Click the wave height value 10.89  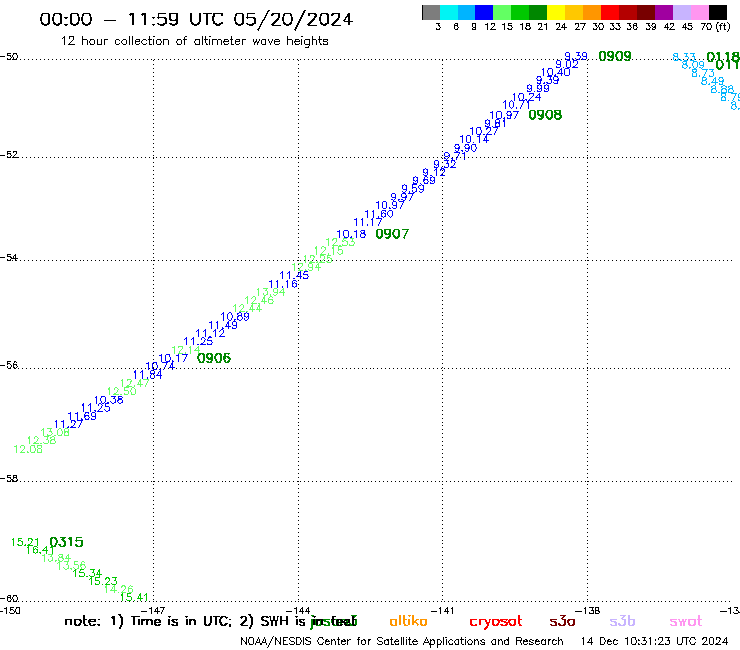click(235, 317)
